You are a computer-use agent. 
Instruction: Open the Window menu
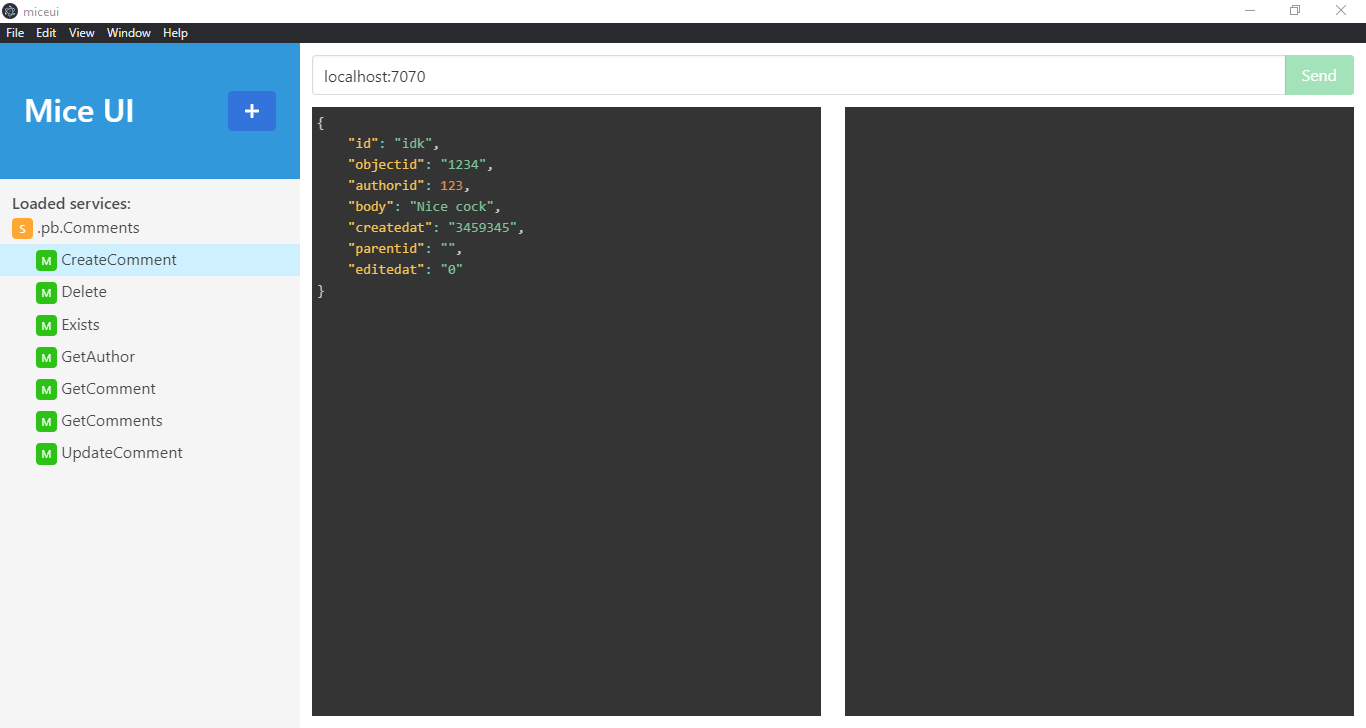pos(129,33)
